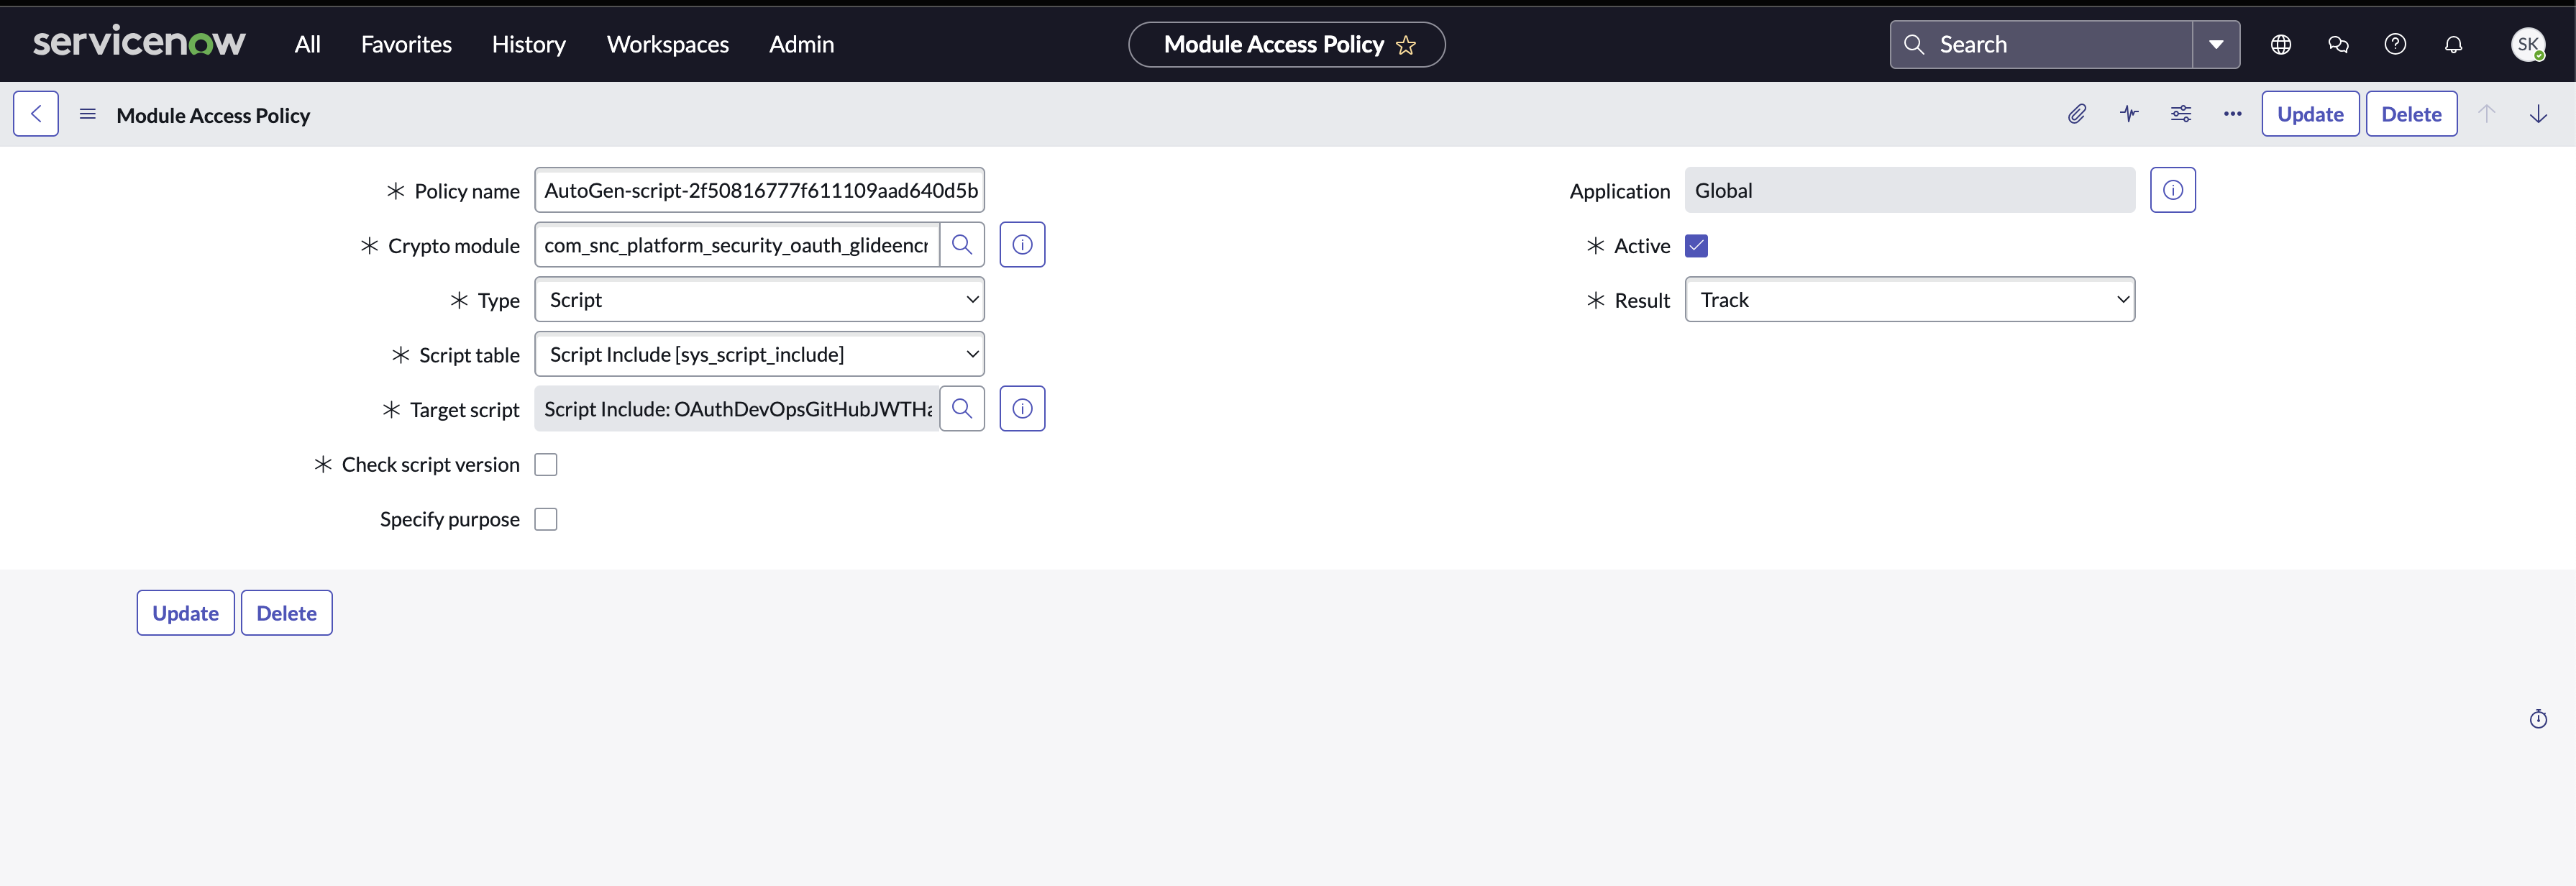Click Update button in the form header
This screenshot has height=886, width=2576.
coord(2310,114)
